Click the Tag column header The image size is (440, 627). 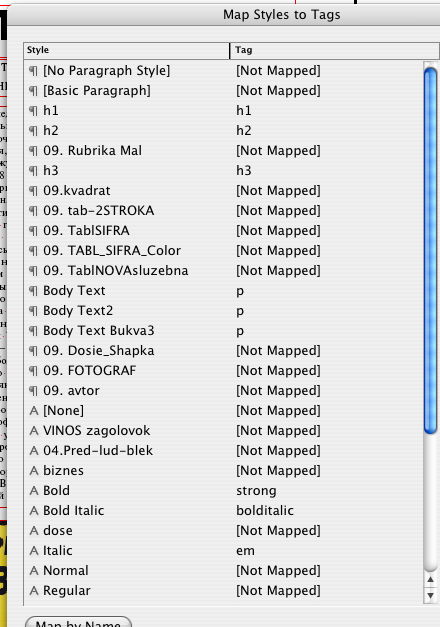pyautogui.click(x=335, y=50)
